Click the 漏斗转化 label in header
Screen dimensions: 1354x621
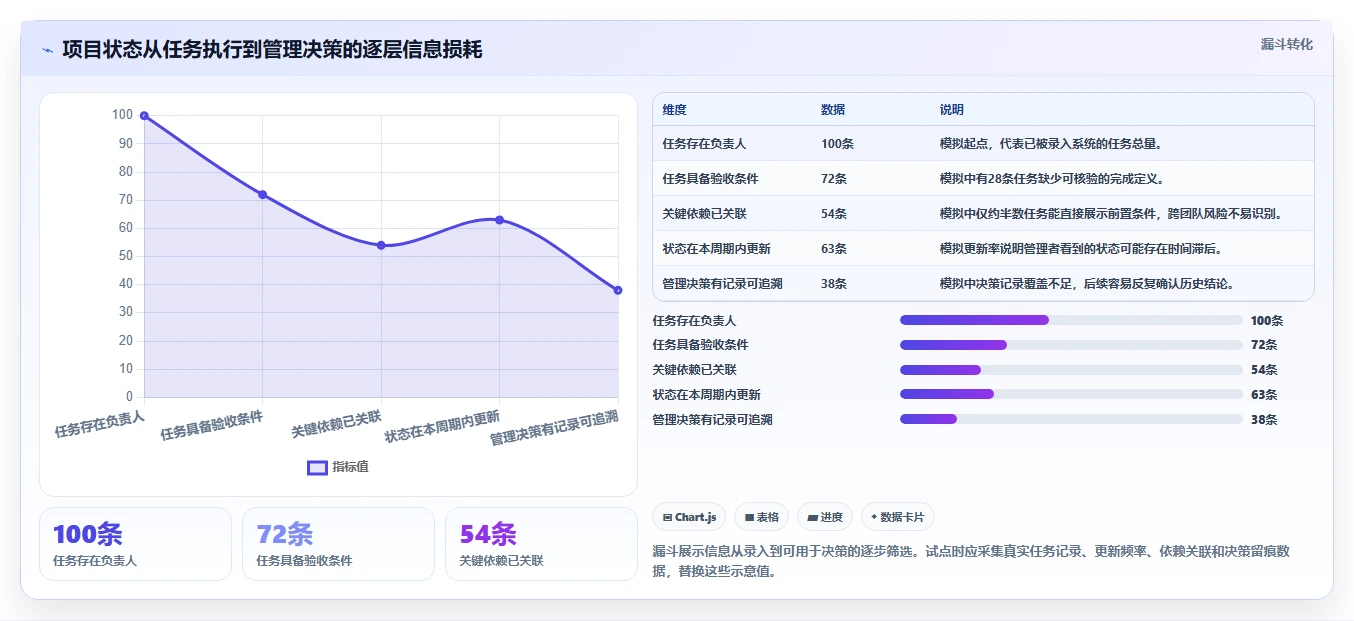[x=1286, y=44]
